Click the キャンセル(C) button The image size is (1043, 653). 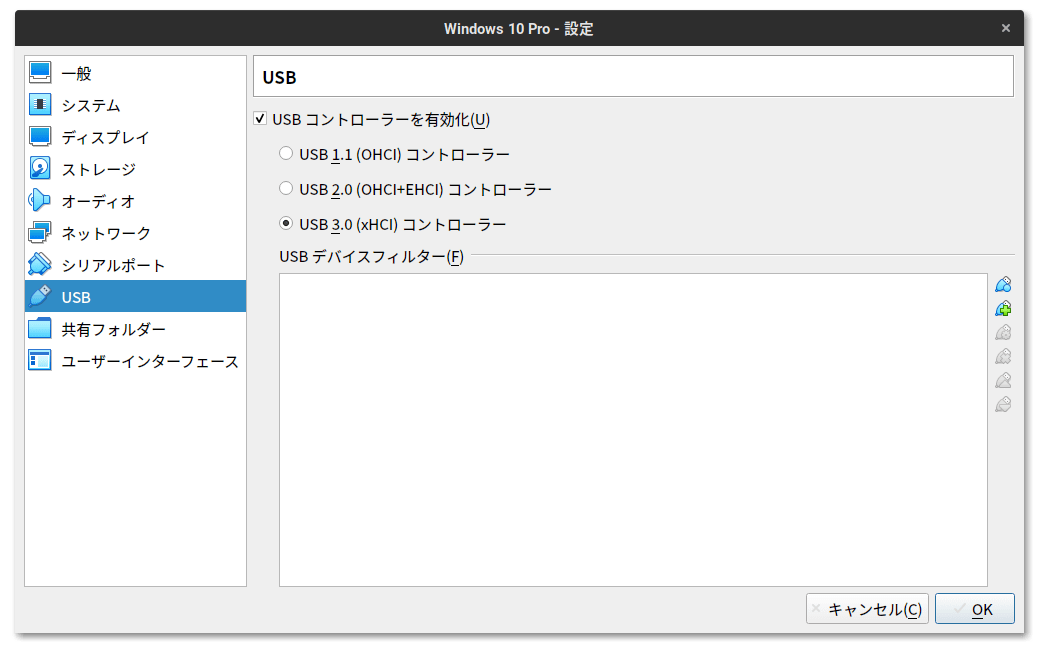tap(867, 609)
